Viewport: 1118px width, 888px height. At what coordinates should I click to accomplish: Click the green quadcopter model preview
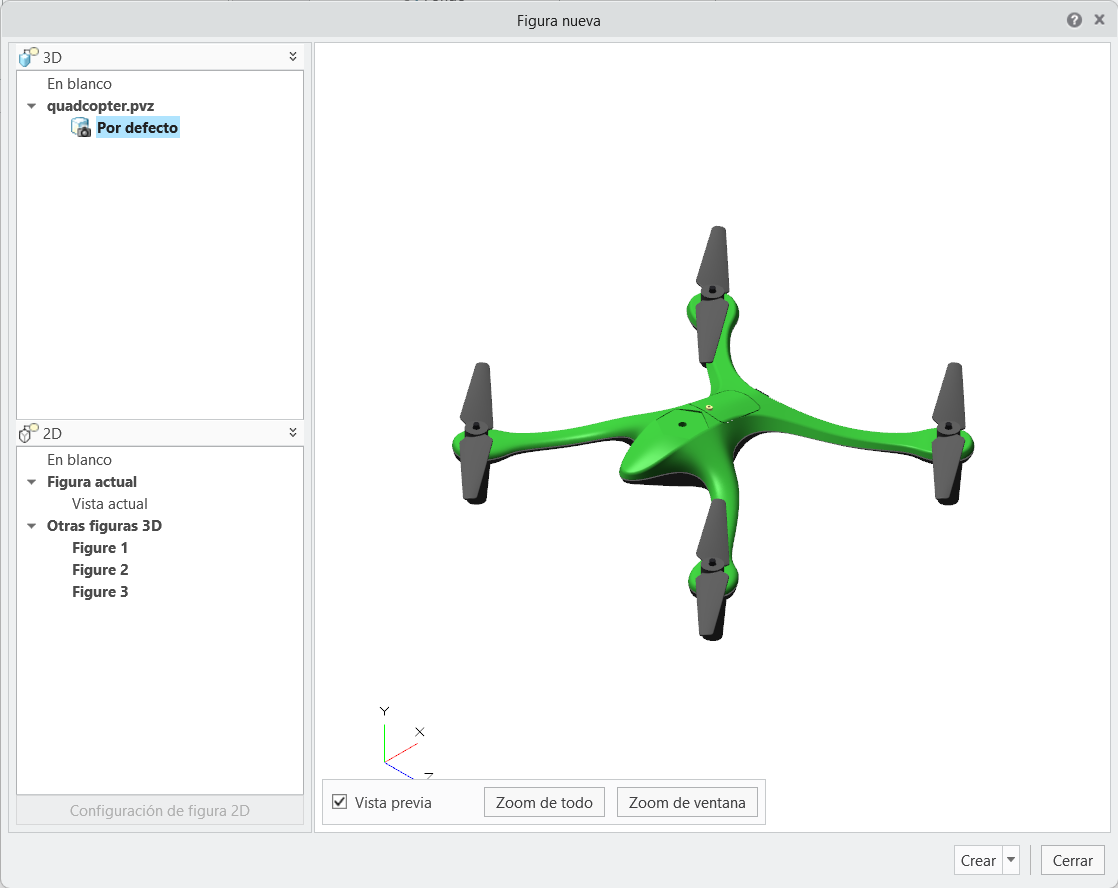(x=713, y=433)
